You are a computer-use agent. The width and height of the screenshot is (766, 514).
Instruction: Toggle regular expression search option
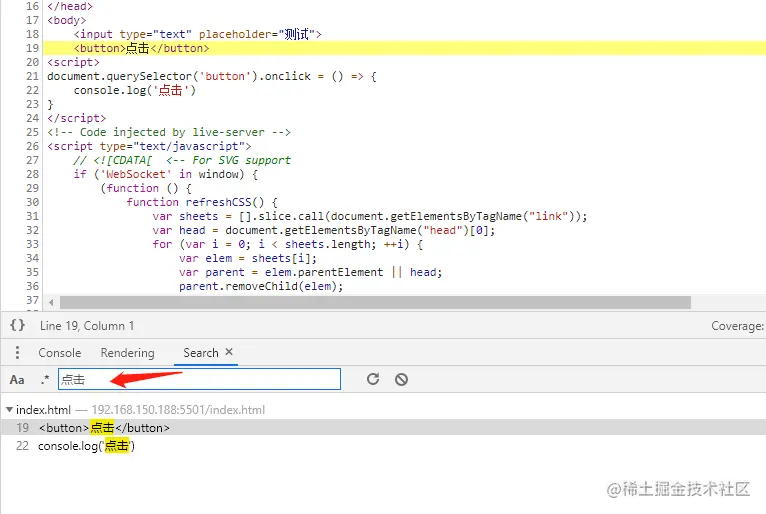45,380
